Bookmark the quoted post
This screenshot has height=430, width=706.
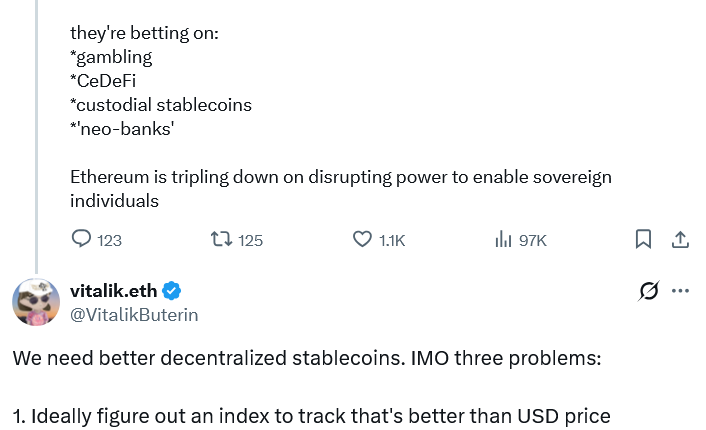(x=644, y=240)
